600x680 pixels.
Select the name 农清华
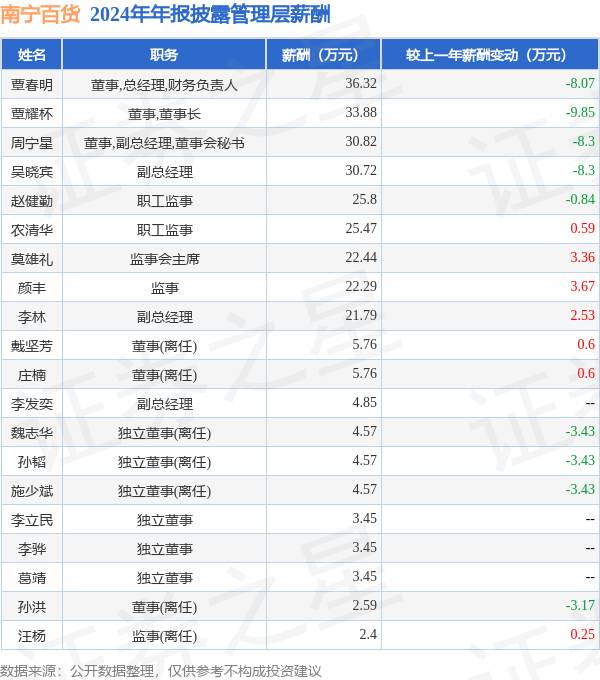(x=32, y=230)
